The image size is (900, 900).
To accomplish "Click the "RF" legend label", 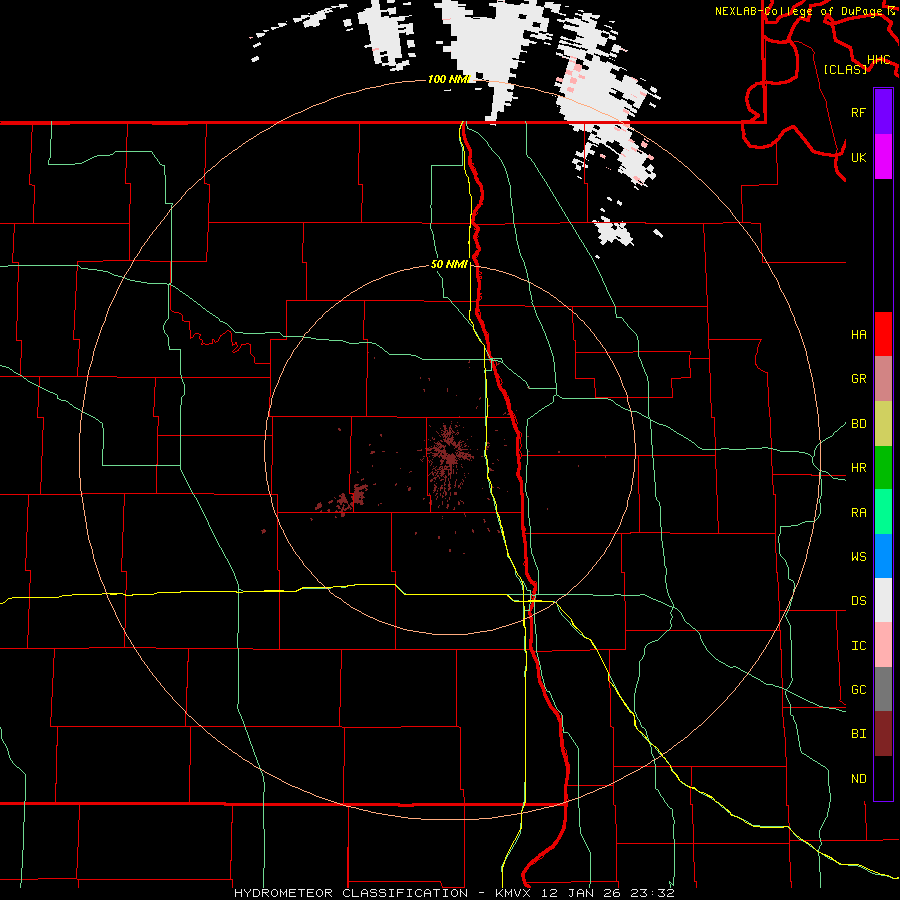I will point(858,112).
